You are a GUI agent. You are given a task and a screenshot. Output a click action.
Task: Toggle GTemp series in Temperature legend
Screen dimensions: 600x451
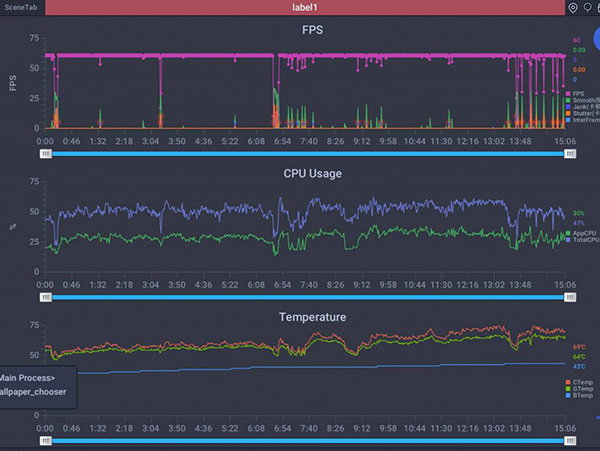[x=582, y=388]
